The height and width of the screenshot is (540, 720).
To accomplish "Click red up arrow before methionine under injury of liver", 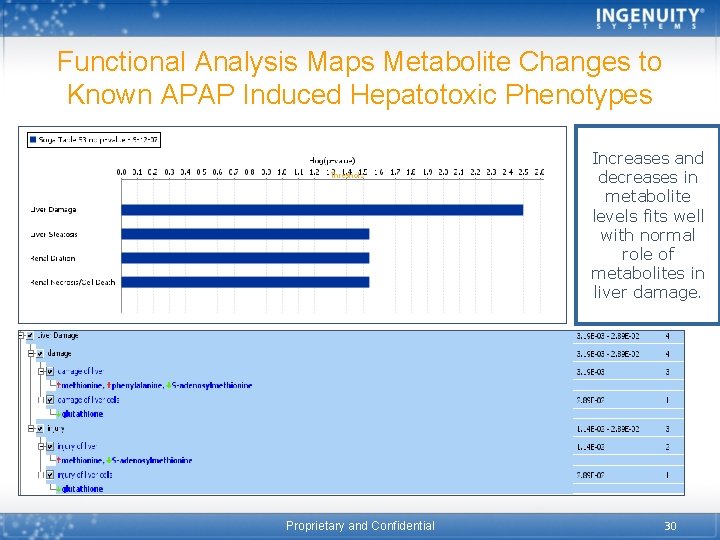I will coord(58,460).
